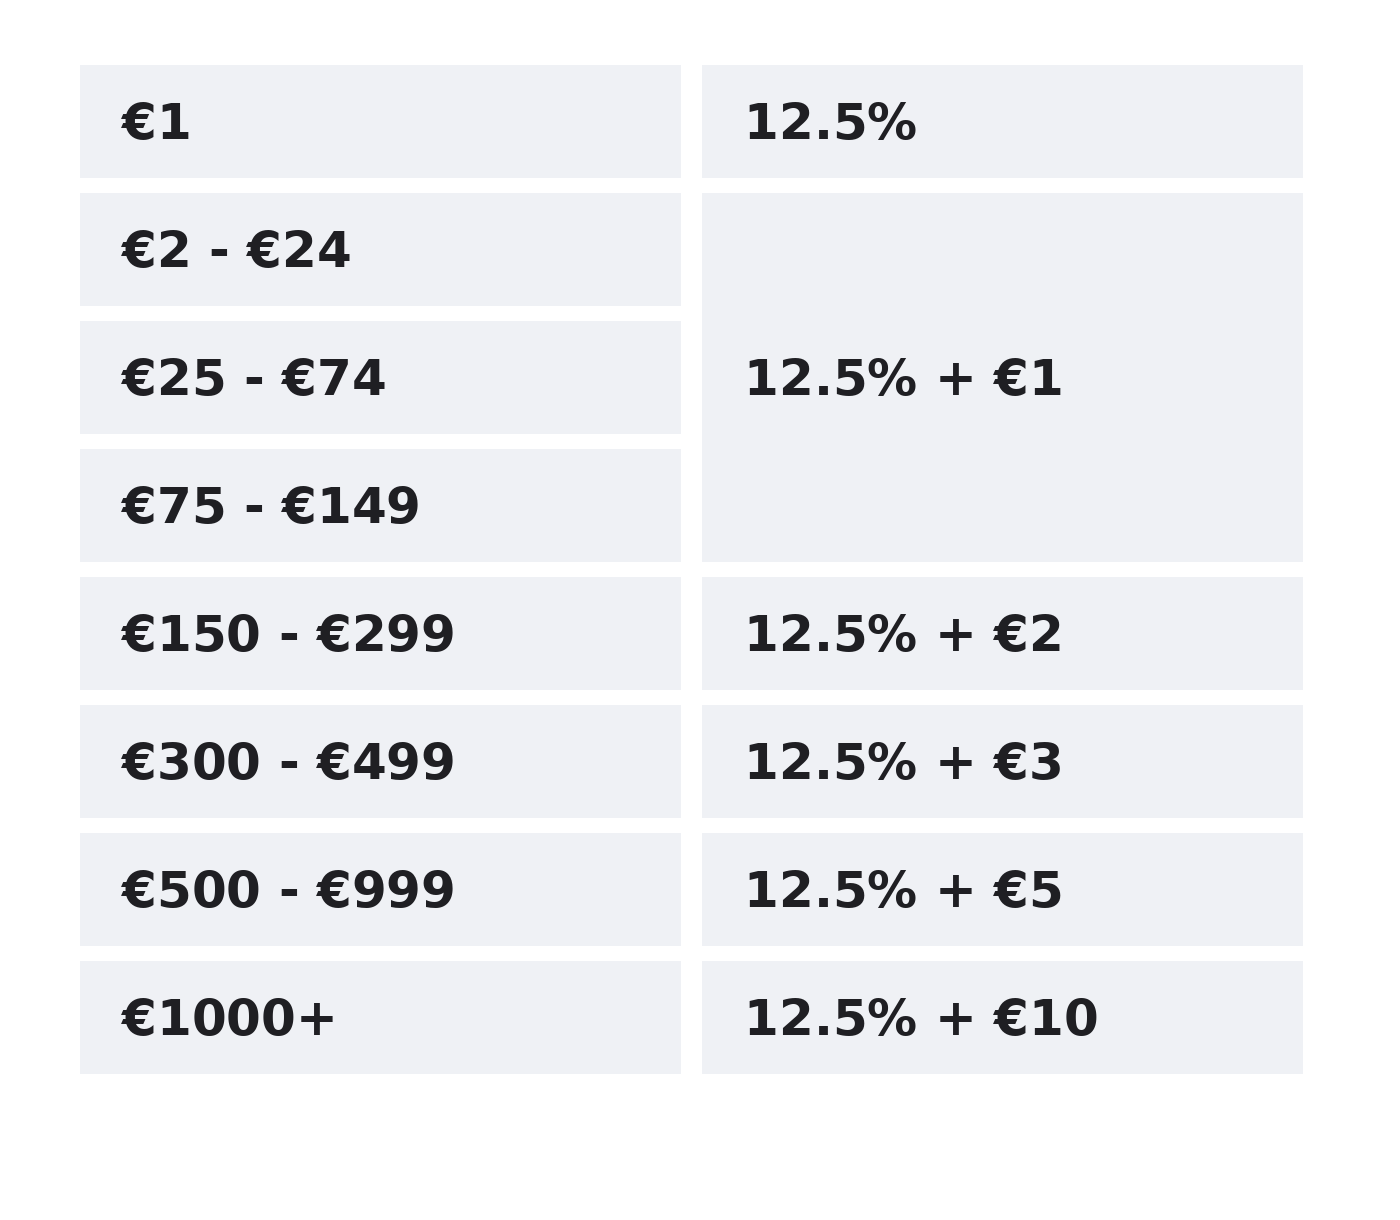Click the "€149" upper bound text

350,507
